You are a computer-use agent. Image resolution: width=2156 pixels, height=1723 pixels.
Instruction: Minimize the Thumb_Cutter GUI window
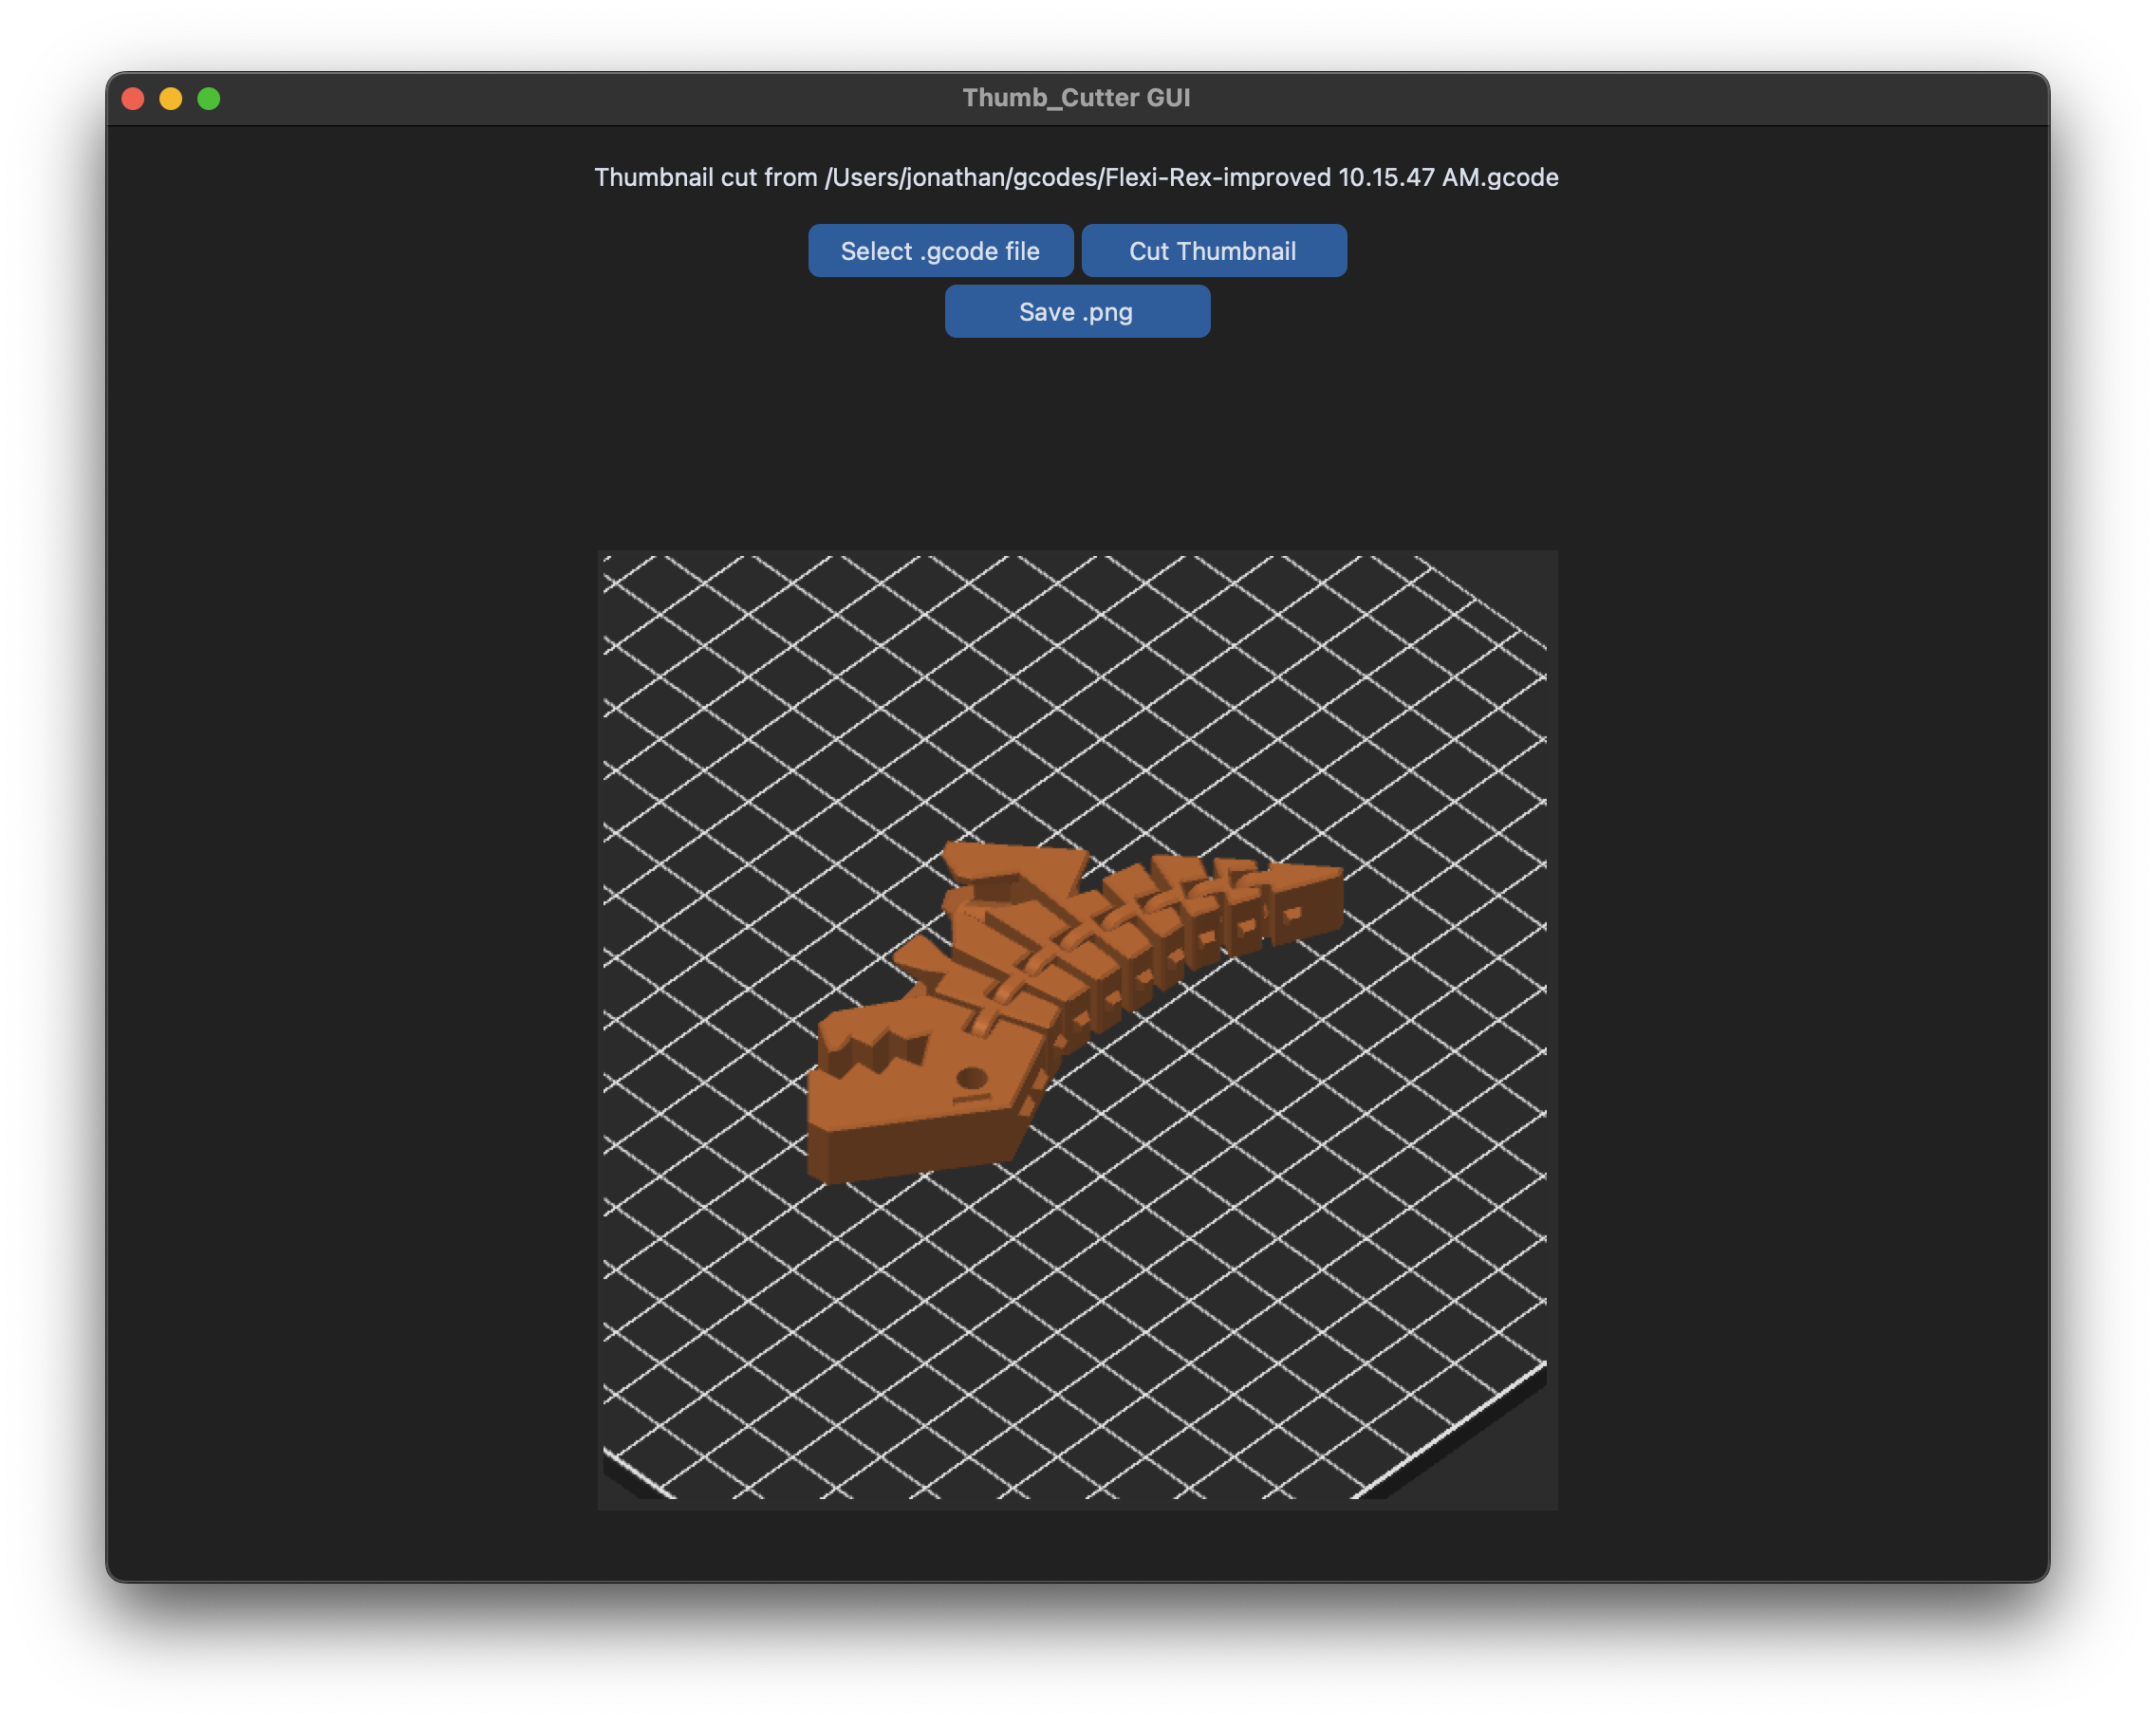click(171, 98)
